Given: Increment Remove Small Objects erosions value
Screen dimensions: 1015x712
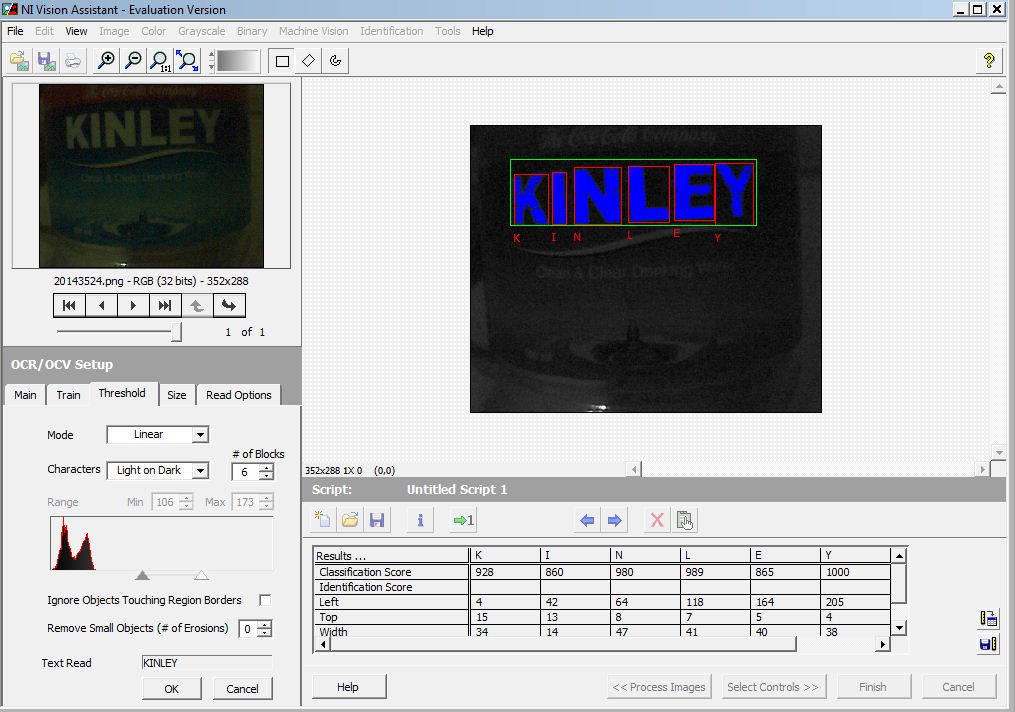Looking at the screenshot, I should [264, 624].
